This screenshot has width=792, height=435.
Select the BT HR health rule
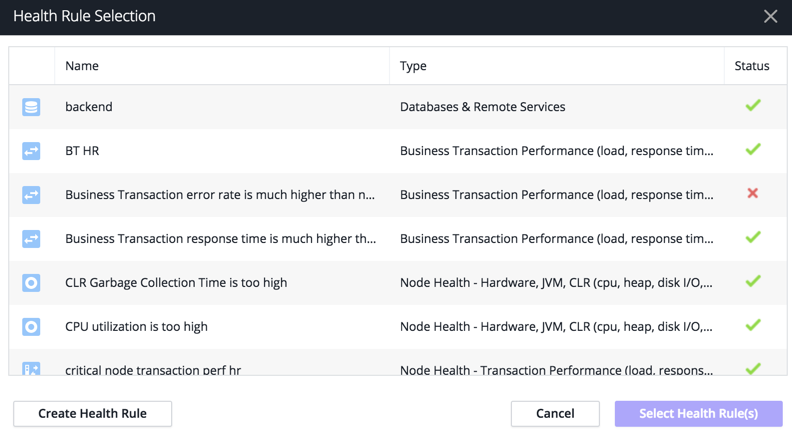(398, 151)
